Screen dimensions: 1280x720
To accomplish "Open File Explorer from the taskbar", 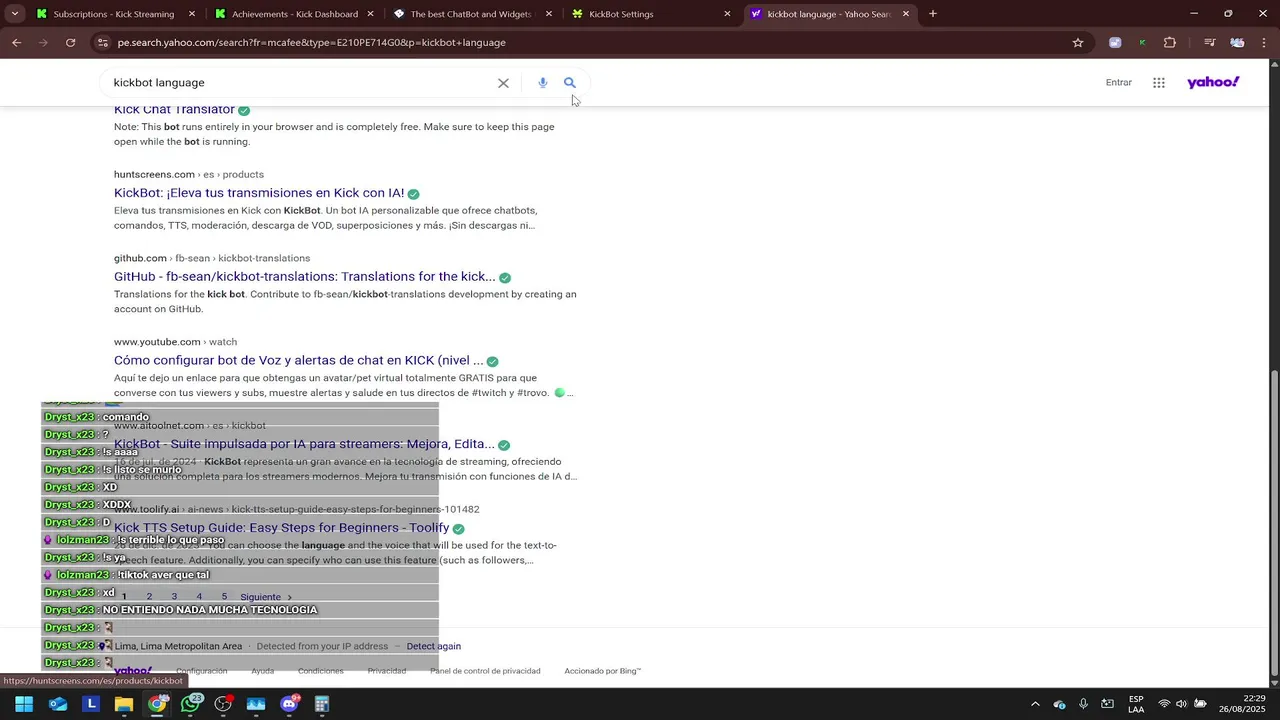I will [124, 704].
